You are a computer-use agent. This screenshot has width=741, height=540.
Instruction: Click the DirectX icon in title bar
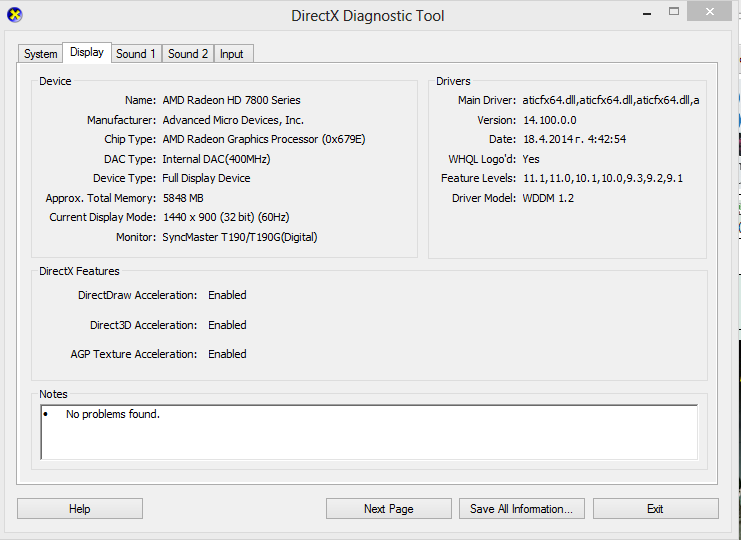(15, 15)
